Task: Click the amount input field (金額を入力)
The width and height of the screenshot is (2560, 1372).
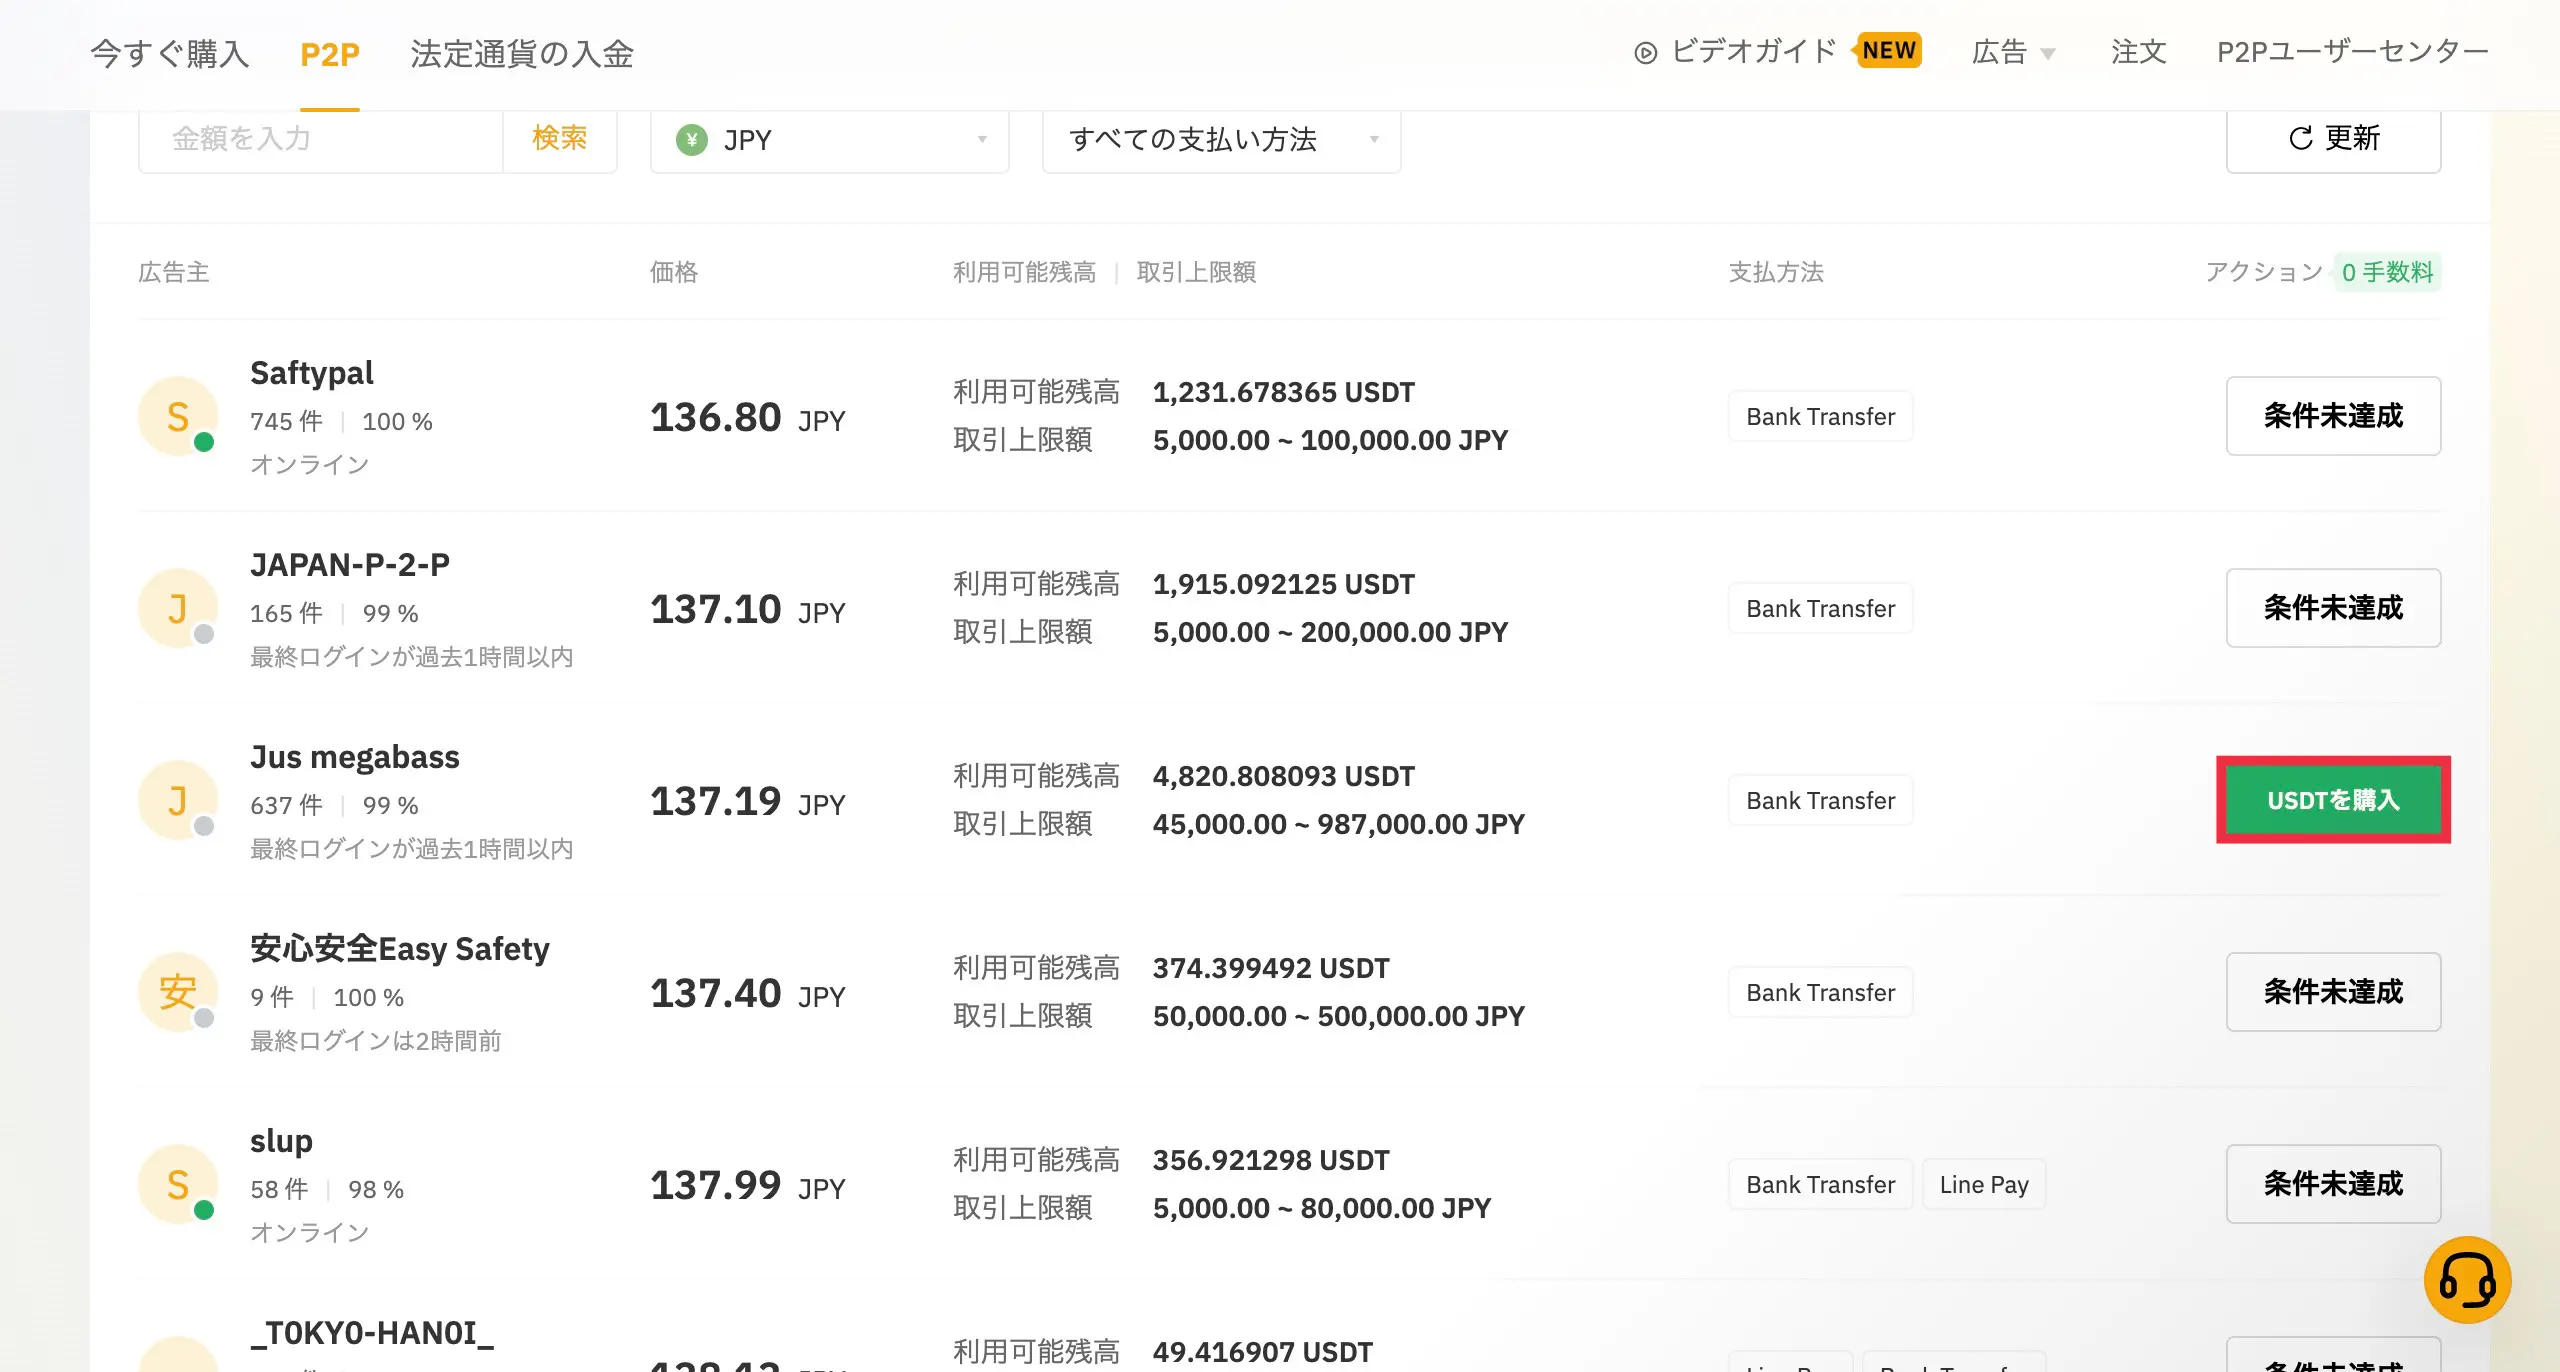Action: 320,138
